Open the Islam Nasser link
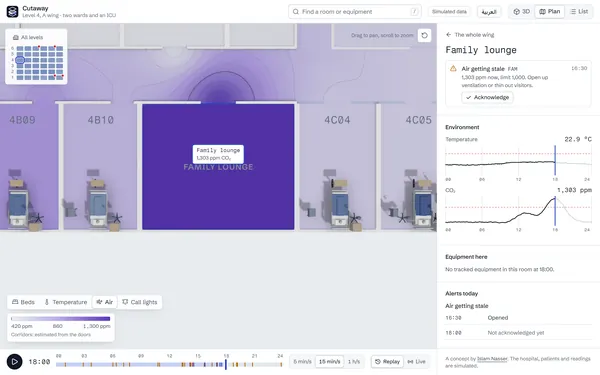 point(492,359)
